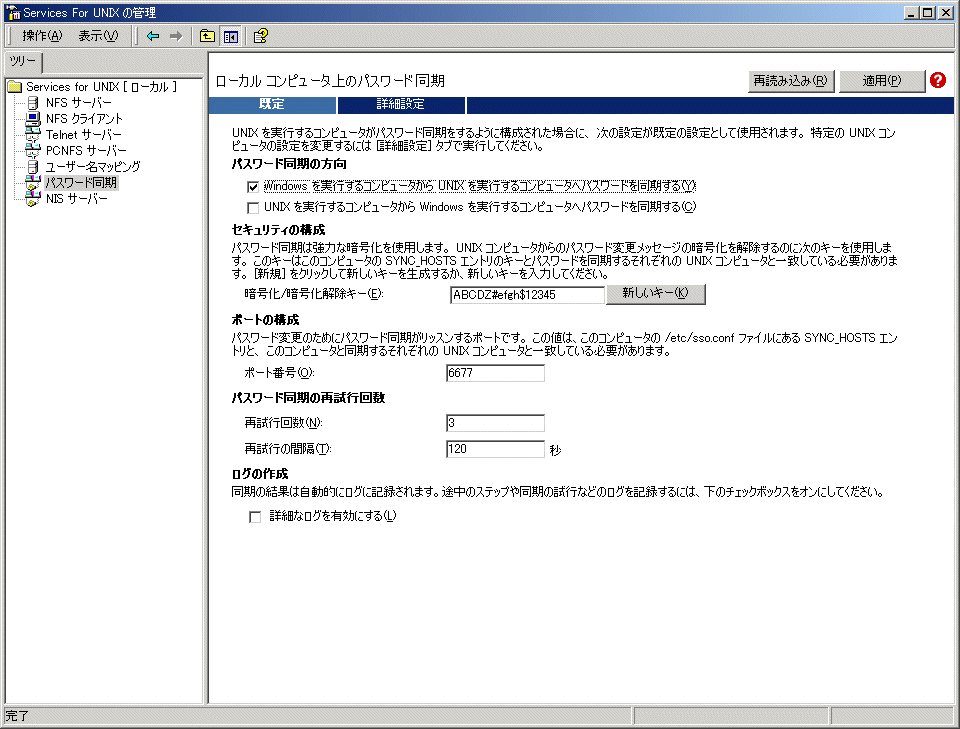The image size is (960, 729).
Task: Select NFS サーバー in tree
Action: pyautogui.click(x=78, y=103)
